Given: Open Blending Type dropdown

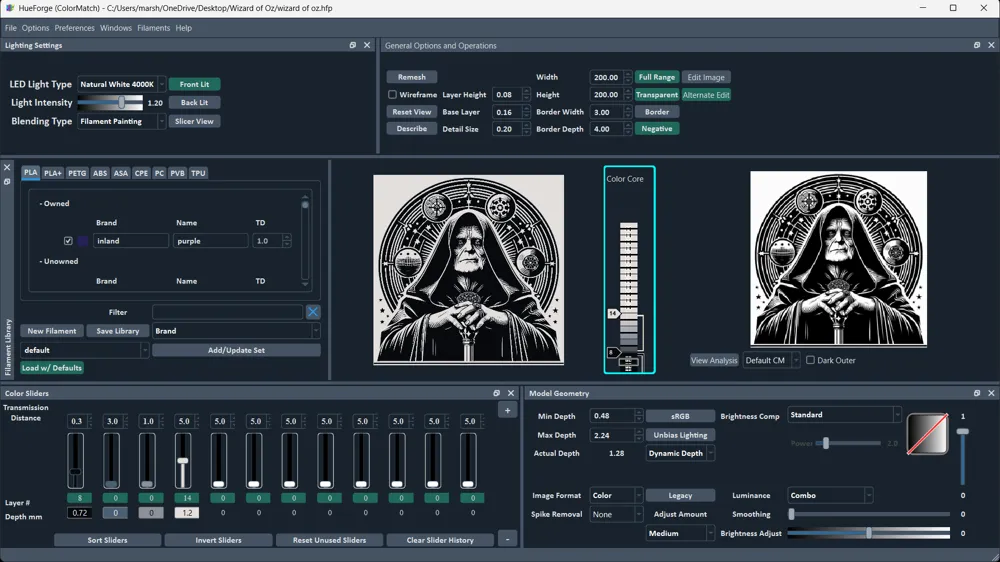Looking at the screenshot, I should [121, 121].
